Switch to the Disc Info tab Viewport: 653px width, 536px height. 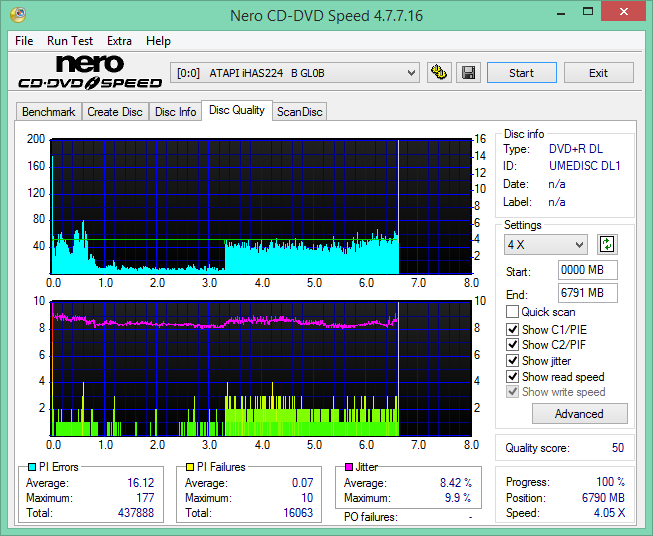tap(175, 112)
